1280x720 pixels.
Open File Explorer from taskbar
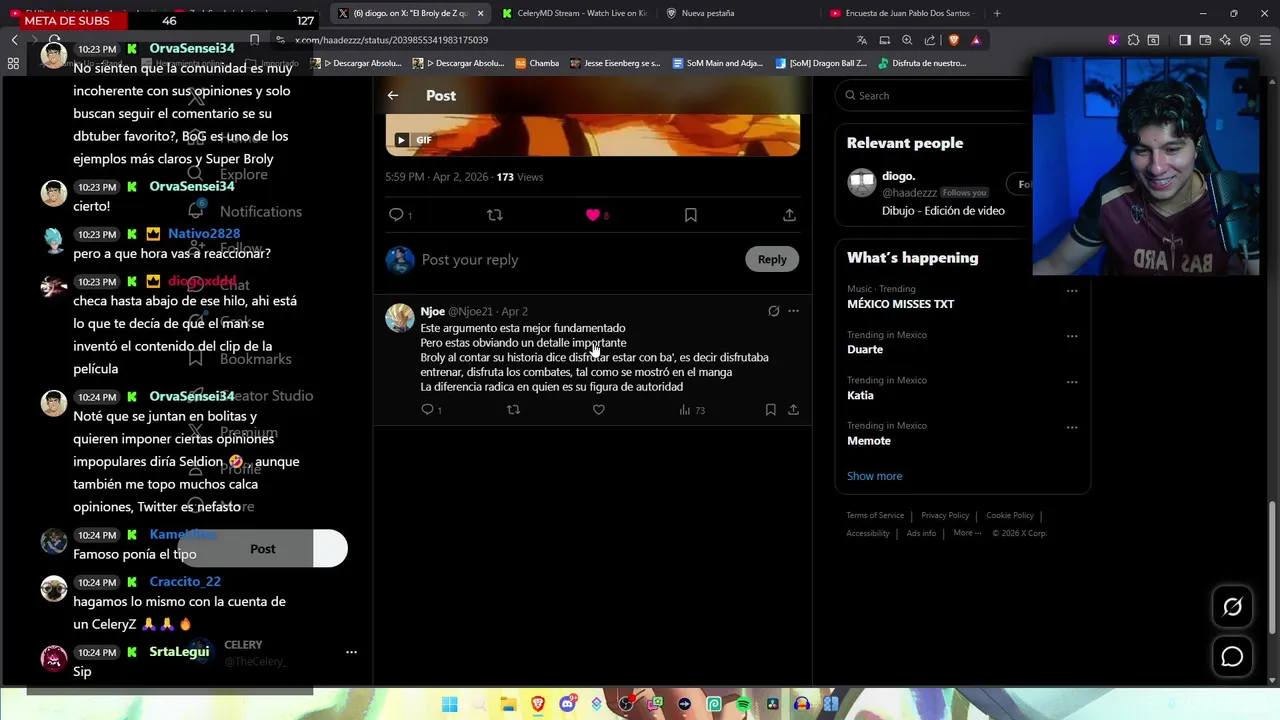coord(508,704)
